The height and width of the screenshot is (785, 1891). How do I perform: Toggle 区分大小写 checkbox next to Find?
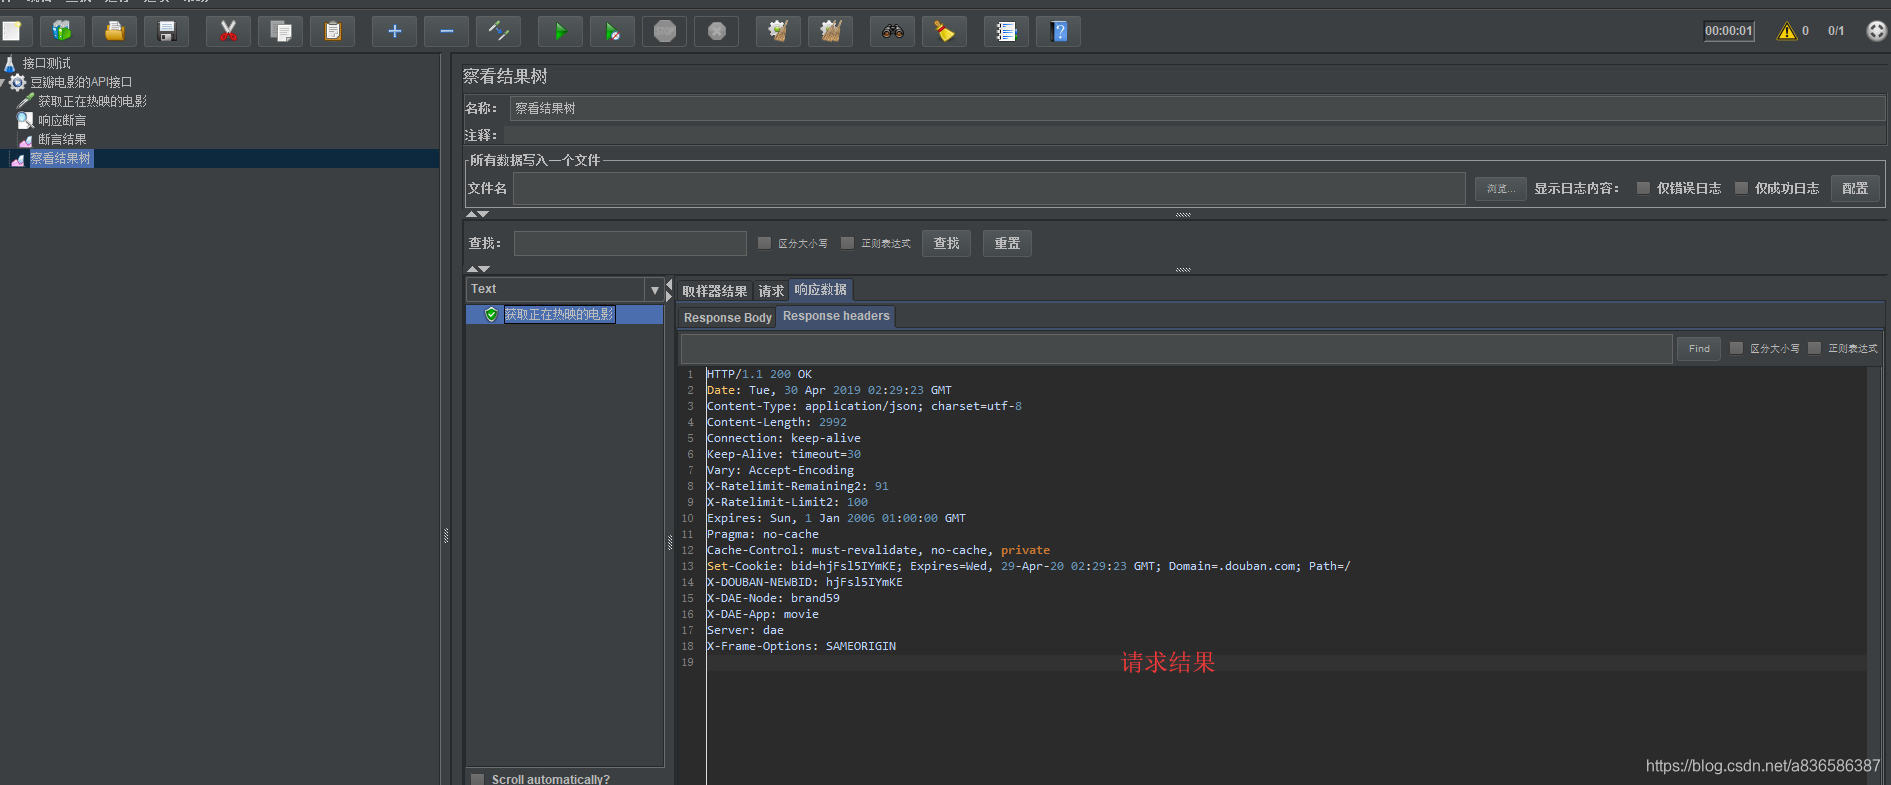pos(1736,348)
